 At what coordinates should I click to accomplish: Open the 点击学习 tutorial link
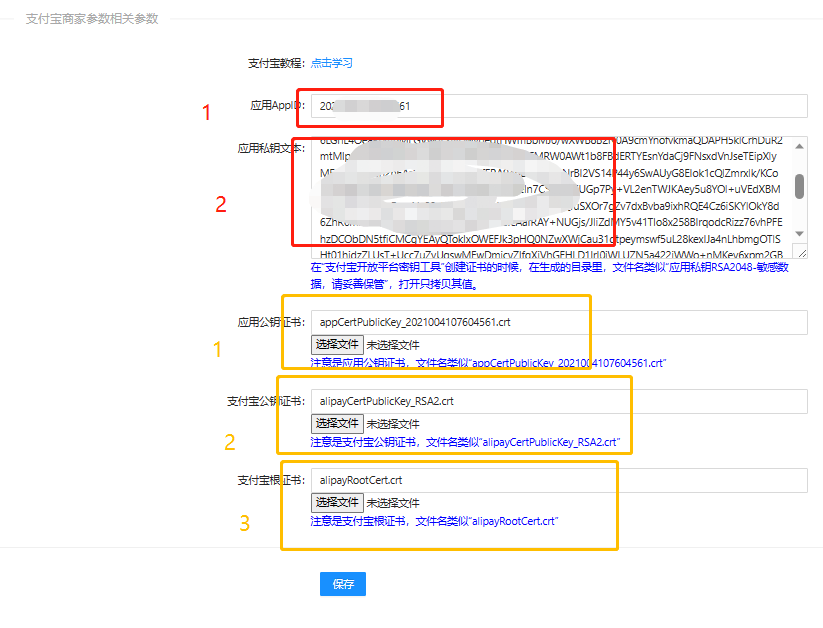[331, 63]
